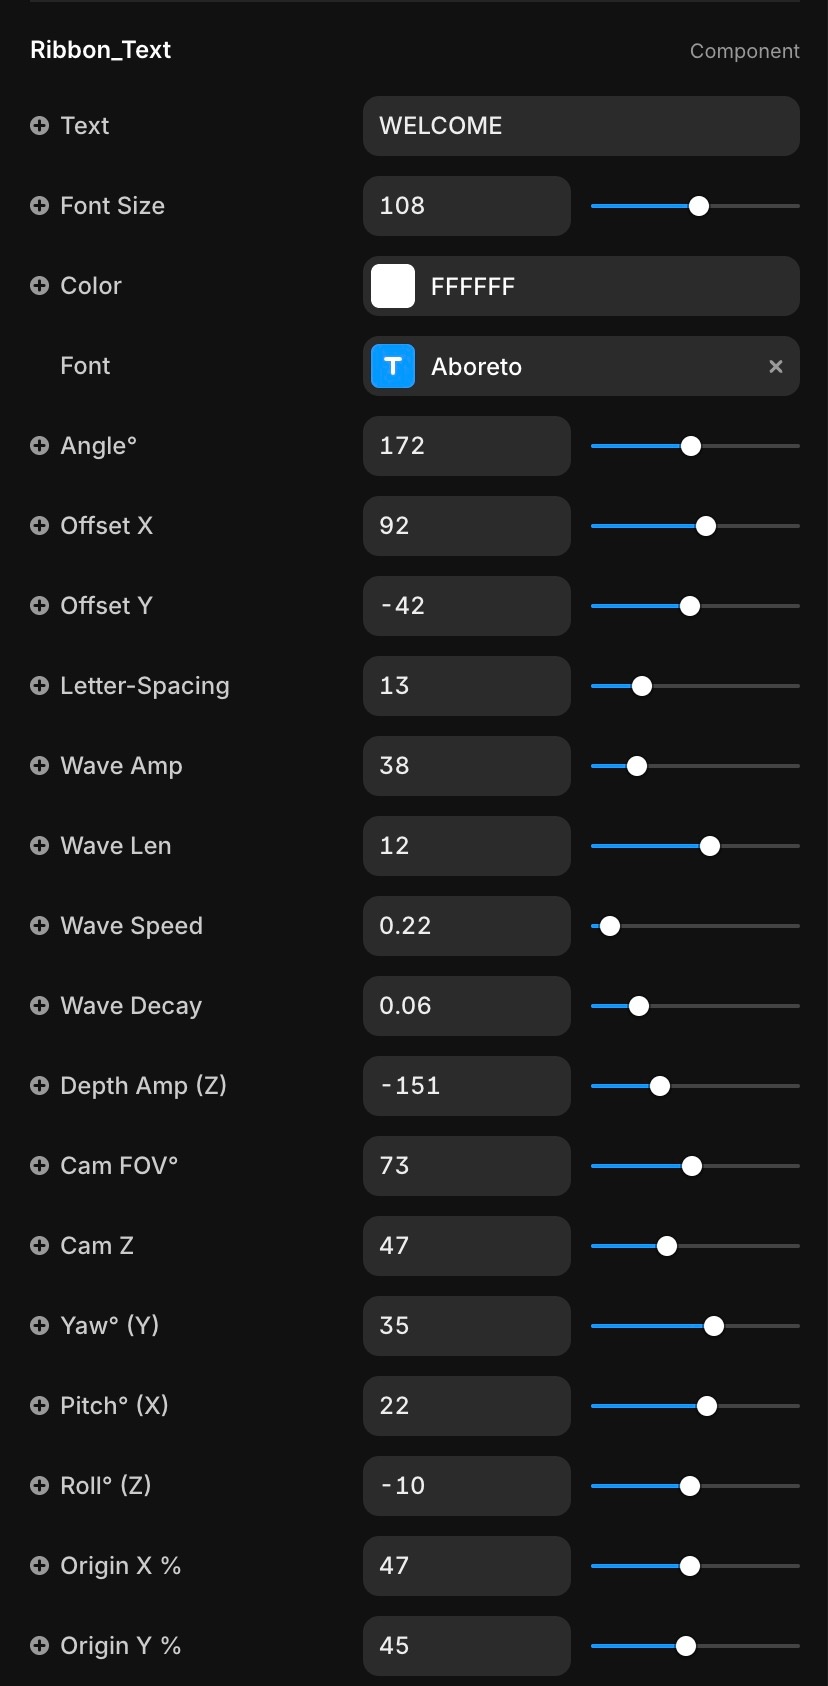Click the plus icon beside Cam FOV°

coord(39,1166)
